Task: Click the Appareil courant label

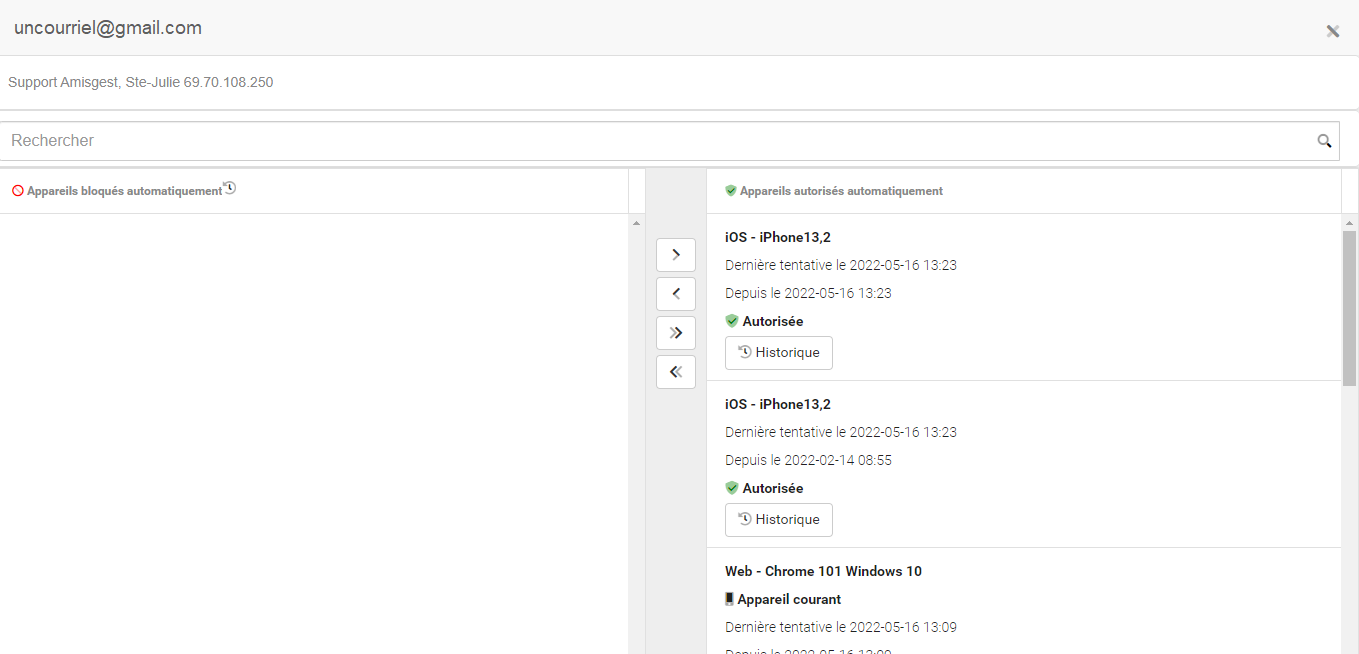Action: coord(789,599)
